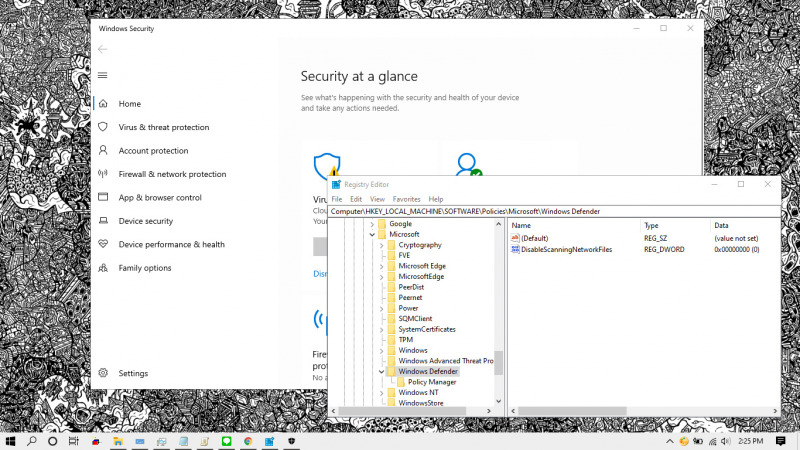Open File Explorer from taskbar
This screenshot has height=450, width=800.
click(118, 441)
